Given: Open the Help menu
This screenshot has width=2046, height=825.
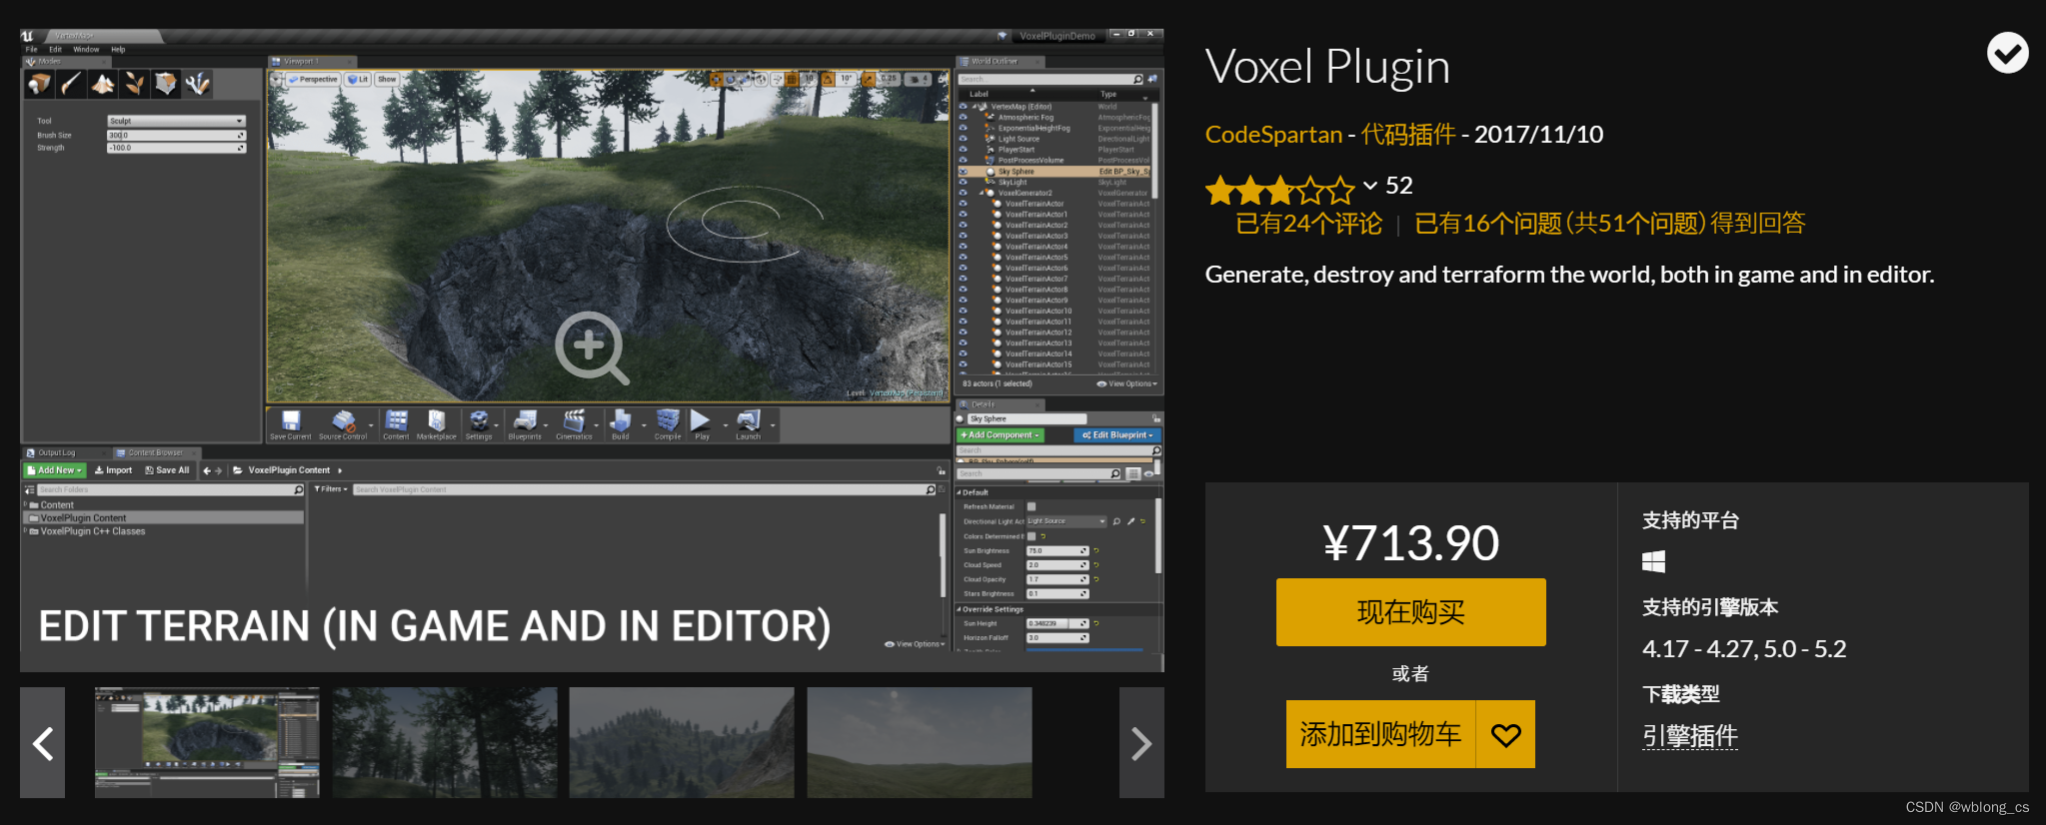Looking at the screenshot, I should (x=118, y=49).
